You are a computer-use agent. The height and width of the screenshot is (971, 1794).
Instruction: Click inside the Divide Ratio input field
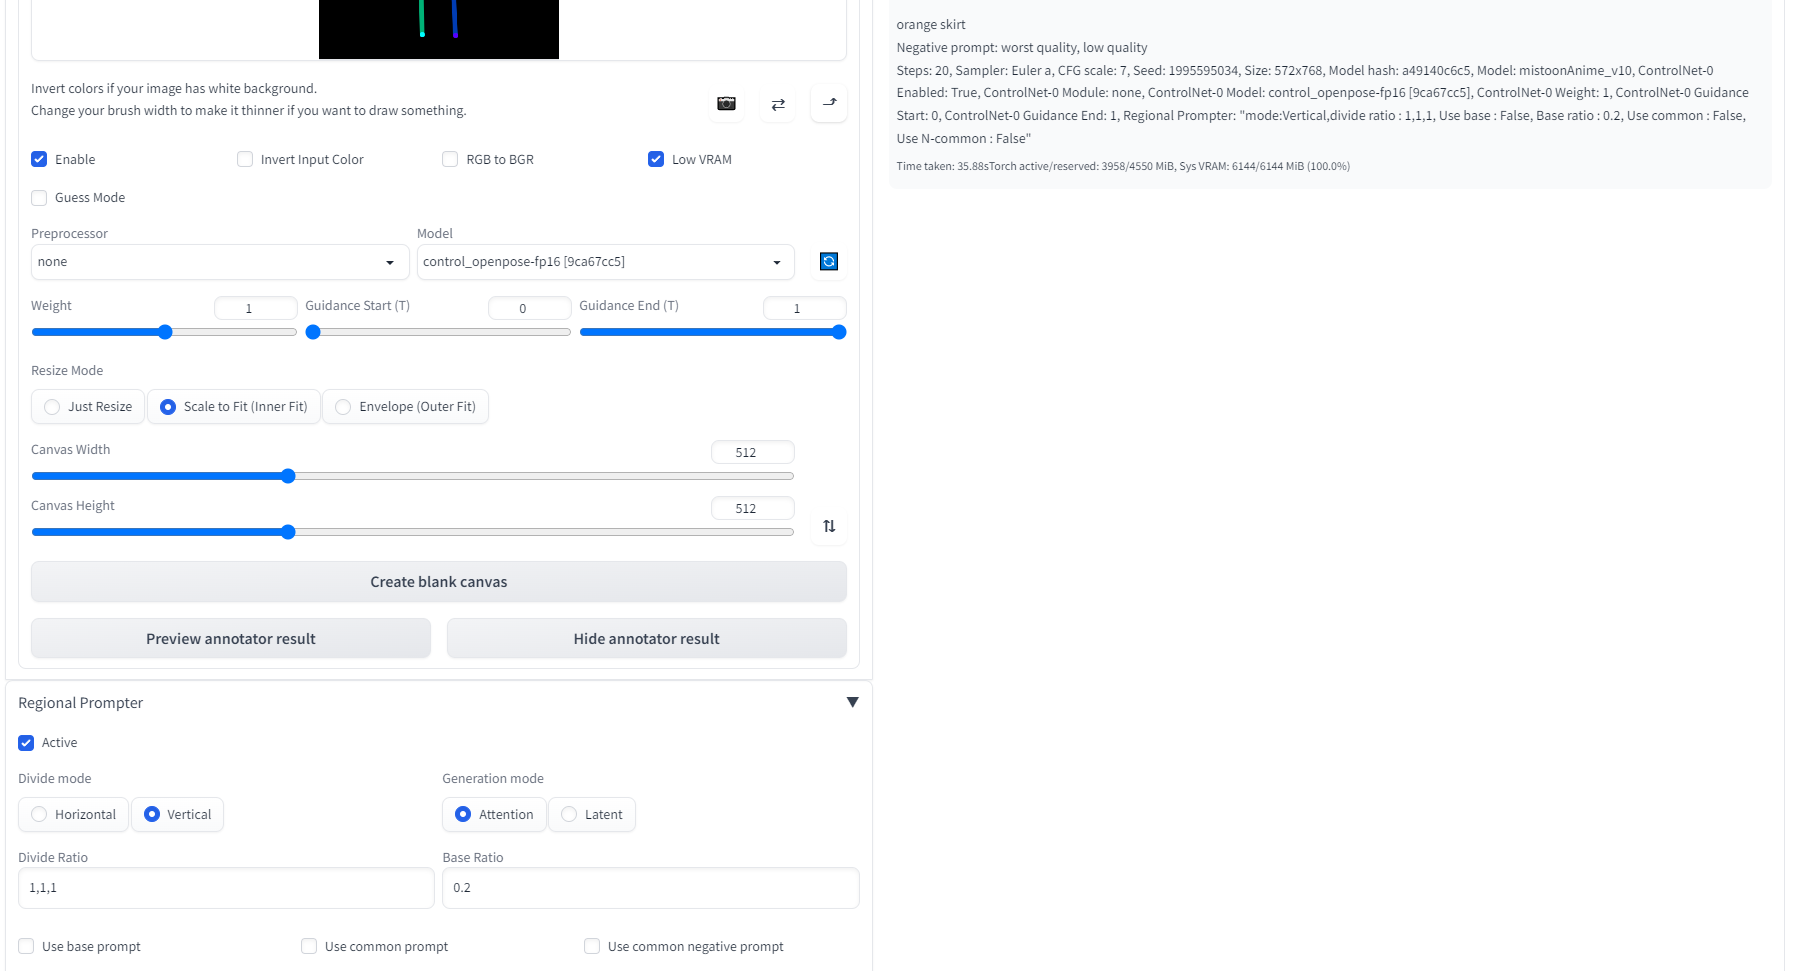point(225,887)
